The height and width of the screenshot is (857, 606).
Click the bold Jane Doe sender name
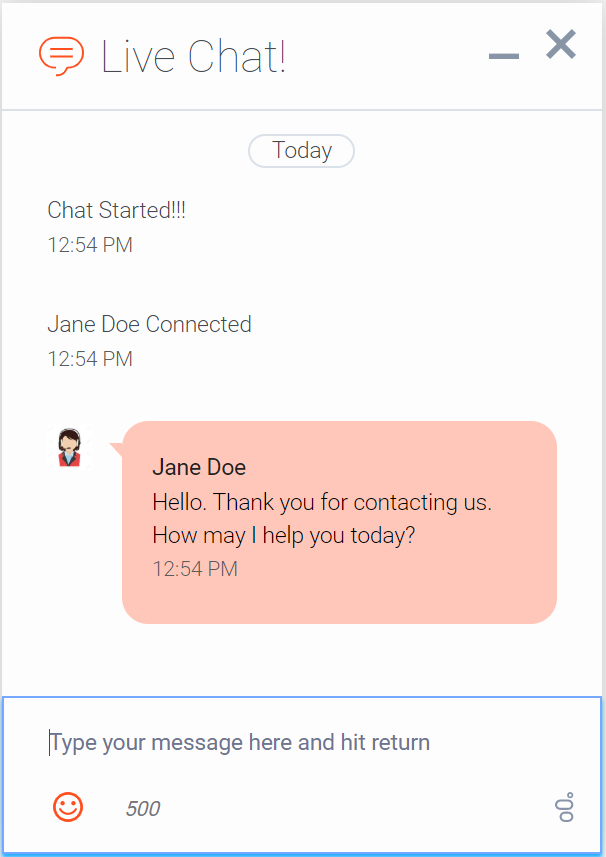pyautogui.click(x=199, y=467)
